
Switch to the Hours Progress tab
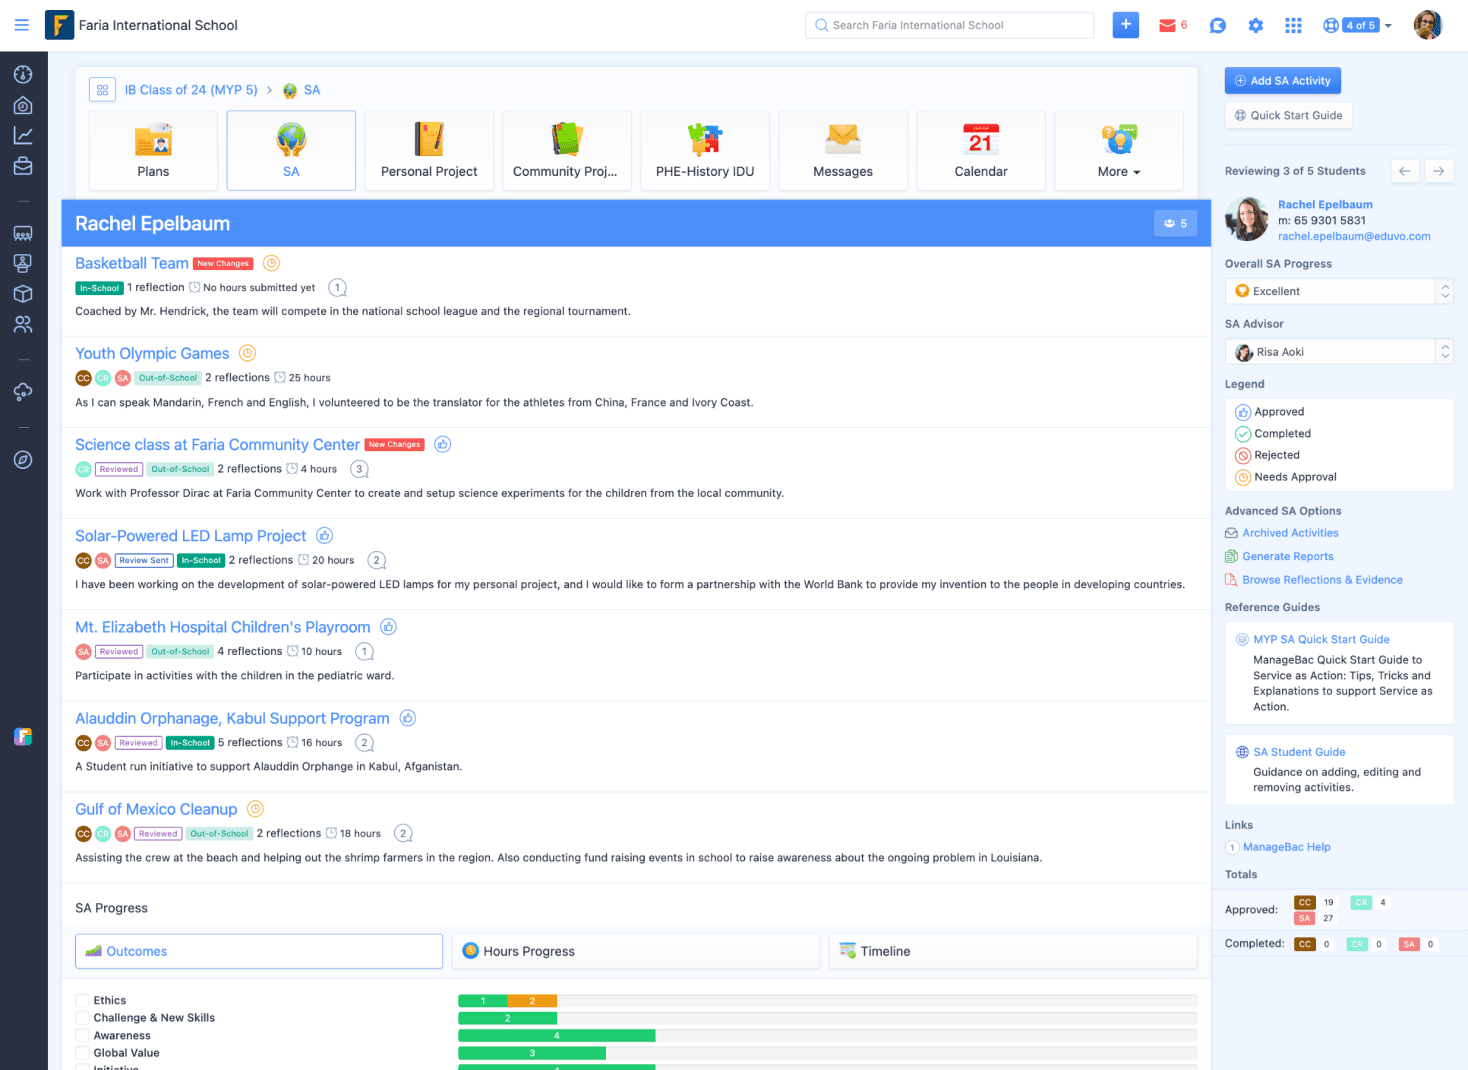636,951
